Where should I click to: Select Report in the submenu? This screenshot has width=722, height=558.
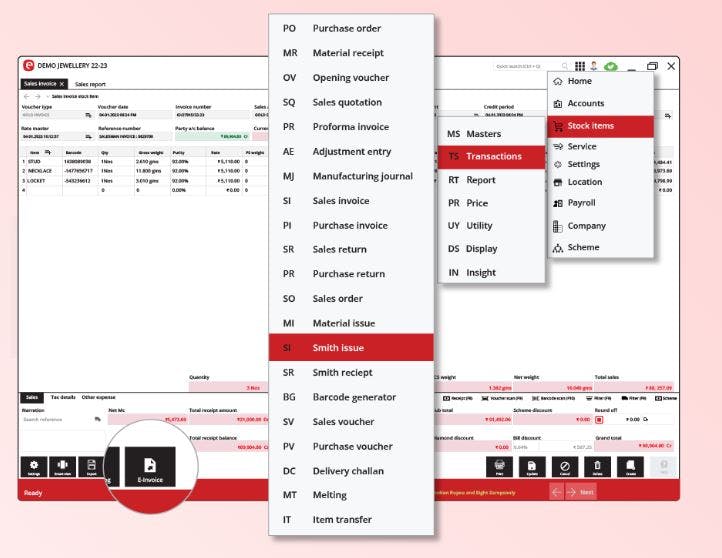pos(491,180)
